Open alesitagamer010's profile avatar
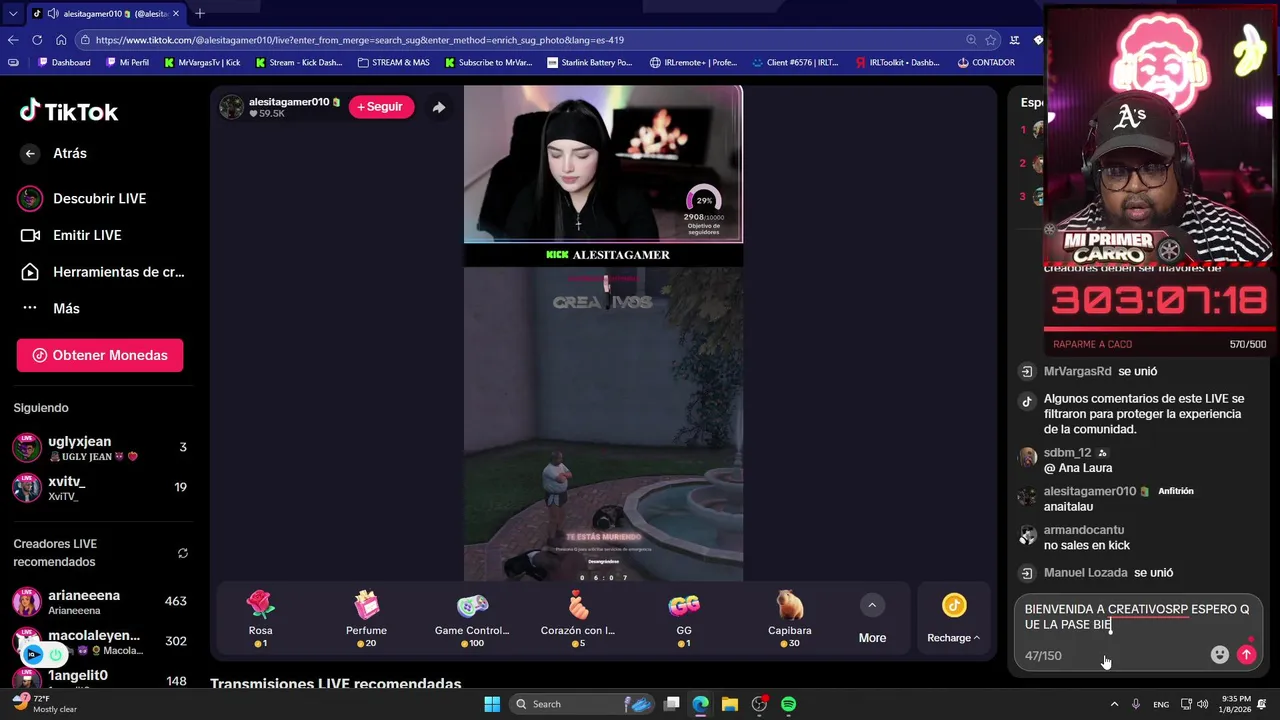This screenshot has width=1280, height=720. pos(231,107)
